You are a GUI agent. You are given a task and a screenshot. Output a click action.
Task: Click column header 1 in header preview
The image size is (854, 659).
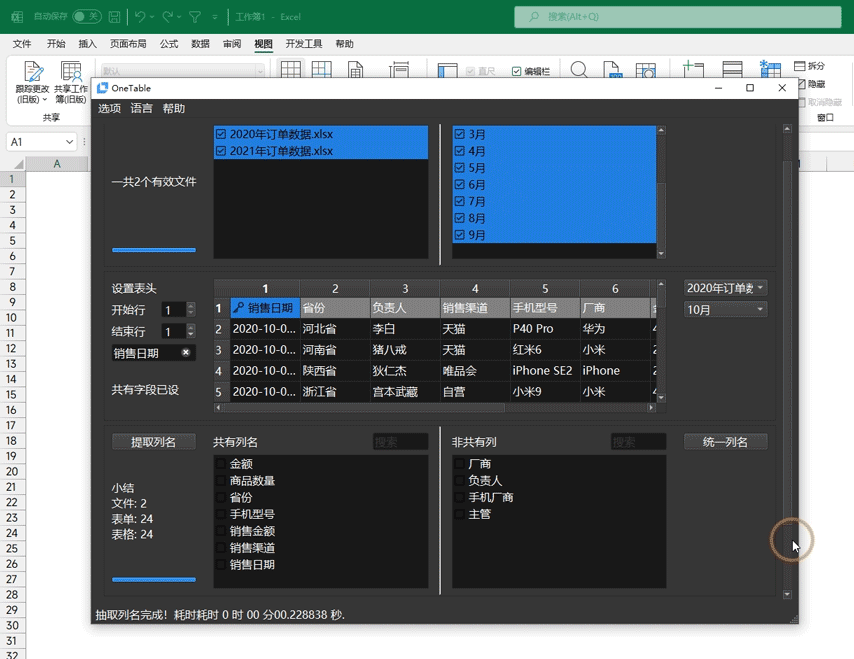(x=265, y=288)
